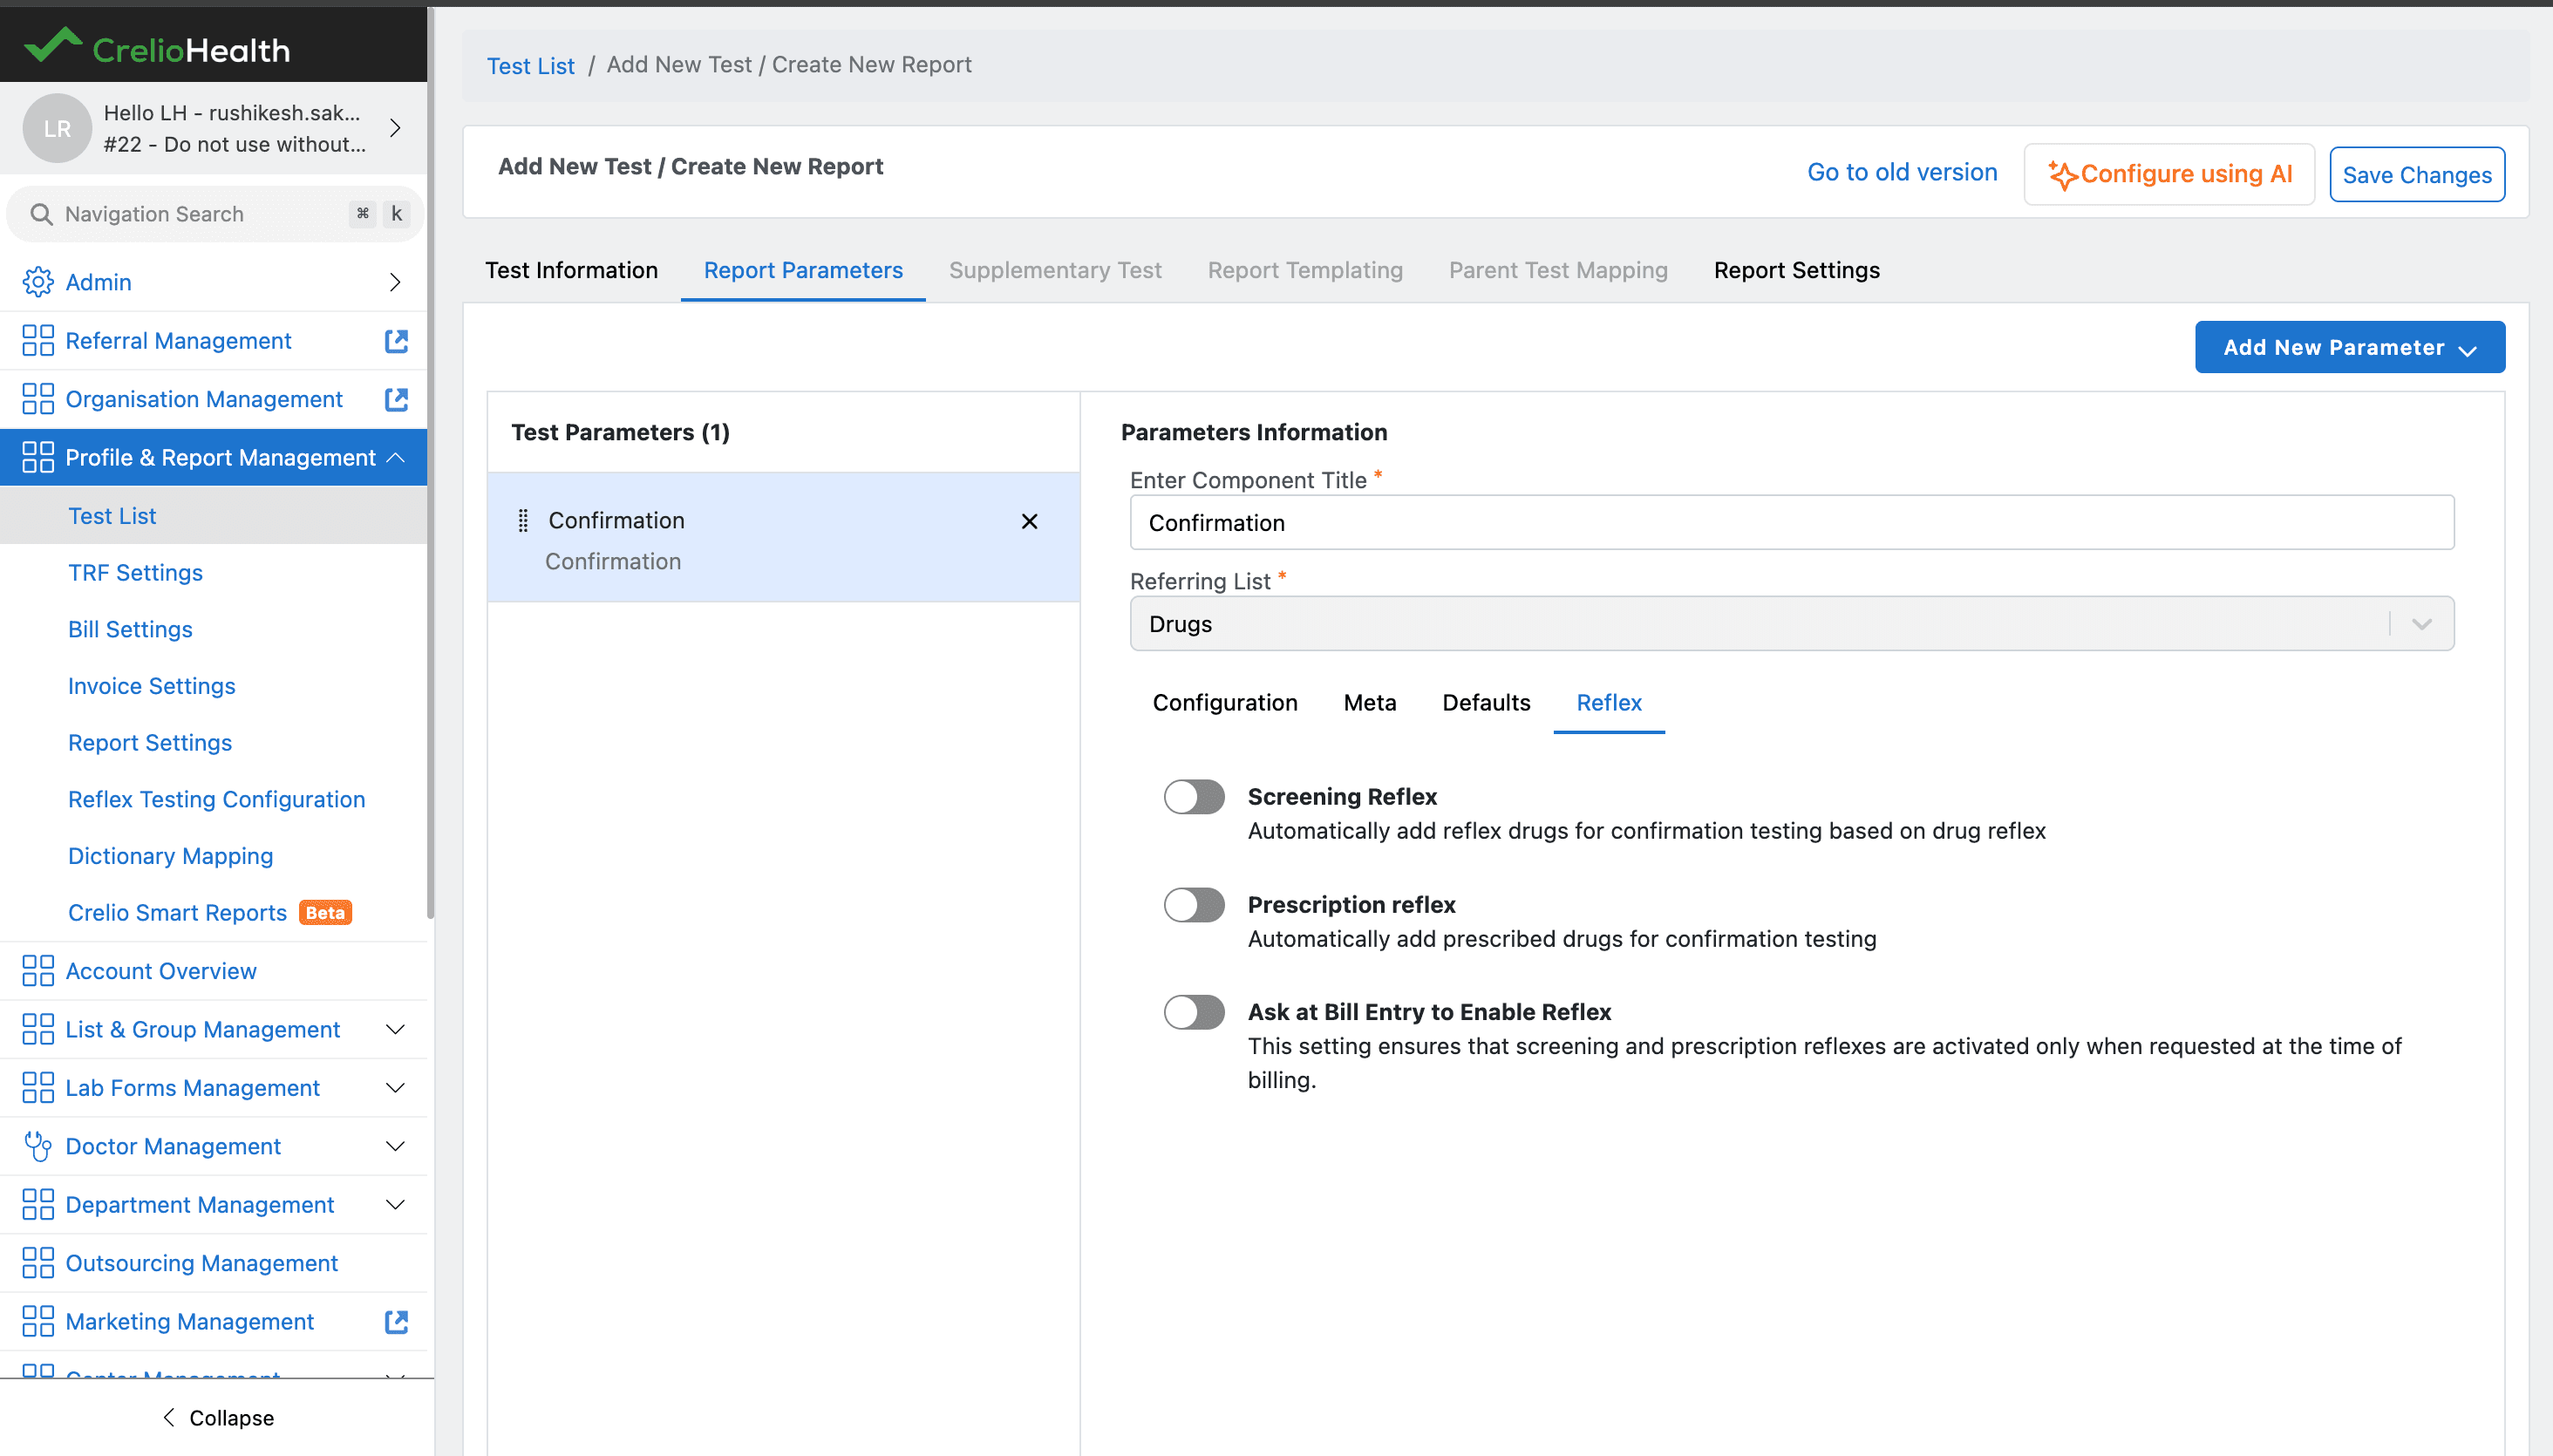Viewport: 2553px width, 1456px height.
Task: Click the Referral Management grid icon
Action: coord(38,340)
